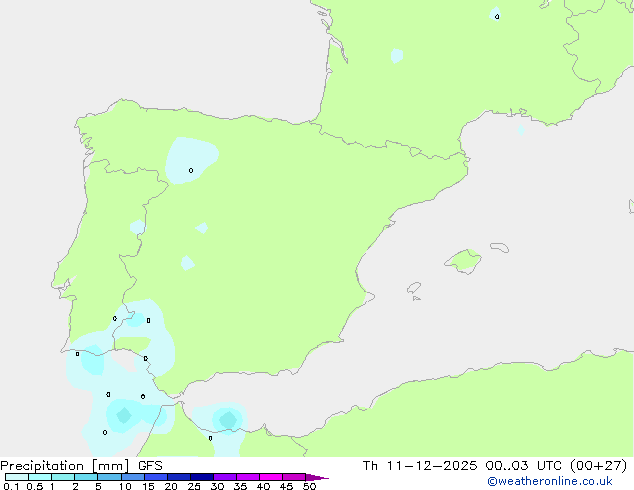Click the darker rain core off Morocco's Atlantic coast
Screen dimensions: 634x490
click(x=124, y=414)
